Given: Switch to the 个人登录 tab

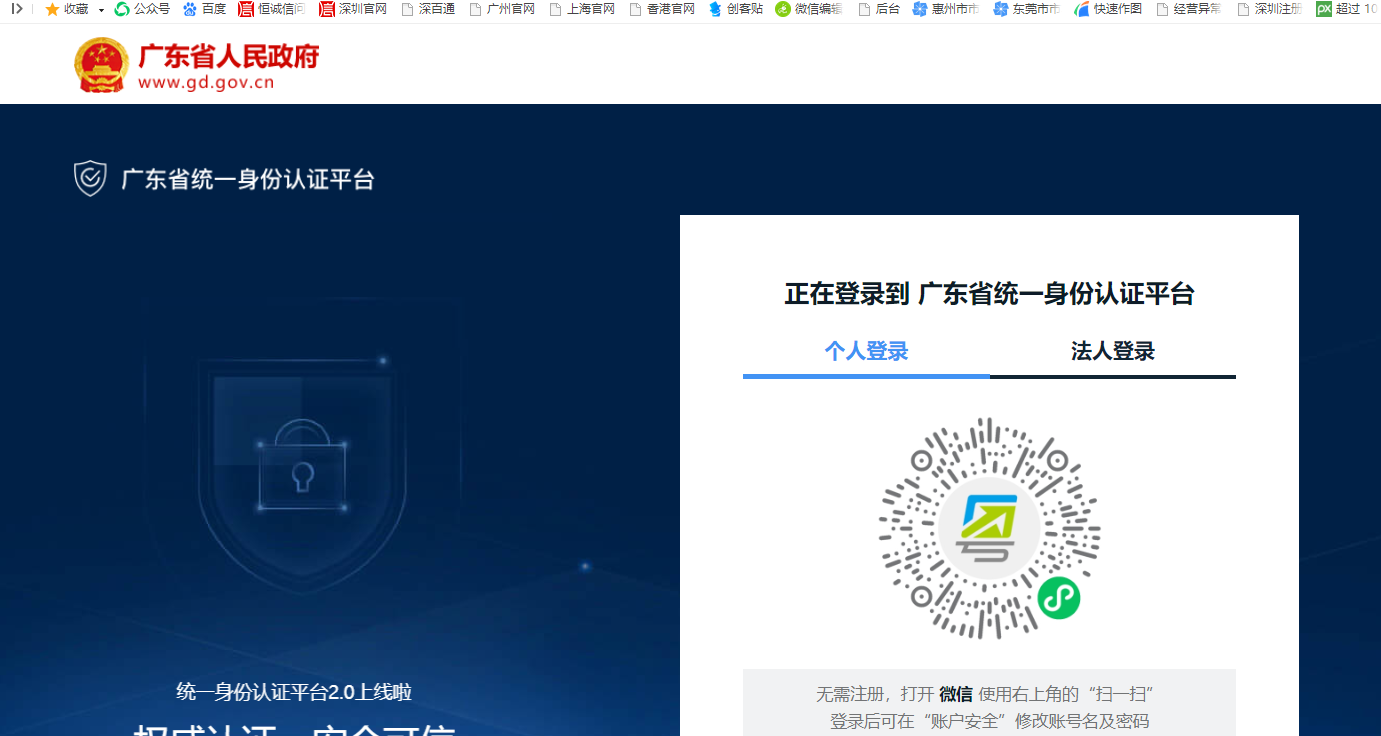Looking at the screenshot, I should (866, 351).
